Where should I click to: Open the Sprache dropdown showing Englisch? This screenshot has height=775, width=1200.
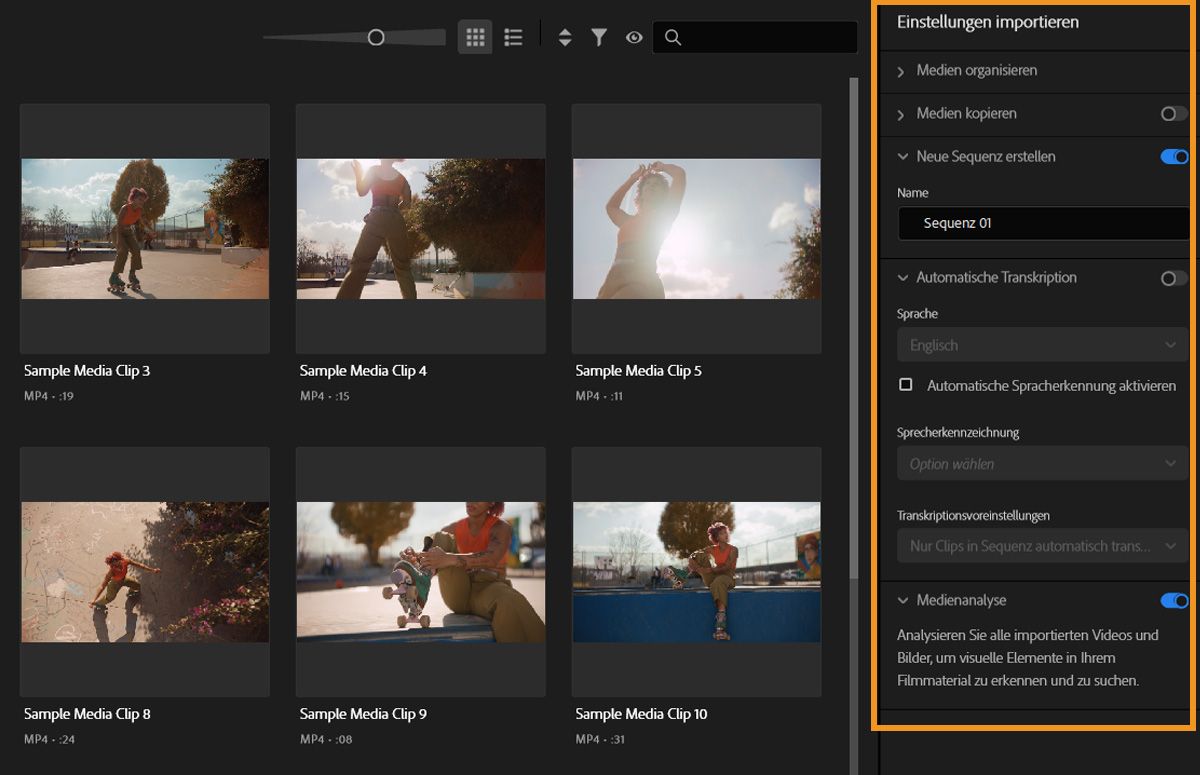pyautogui.click(x=1042, y=344)
